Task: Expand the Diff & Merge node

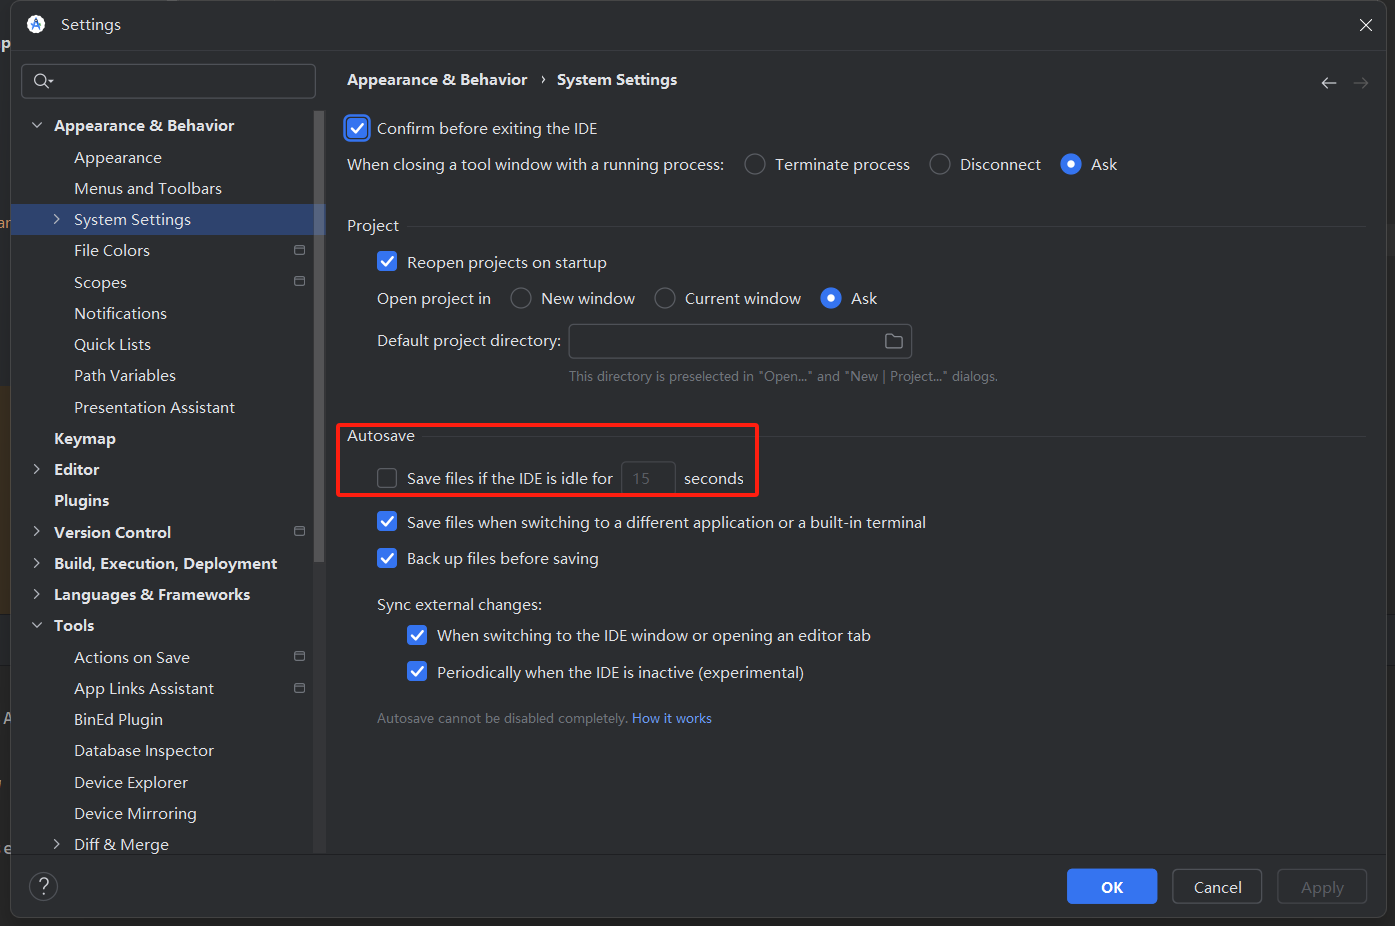Action: [x=57, y=844]
